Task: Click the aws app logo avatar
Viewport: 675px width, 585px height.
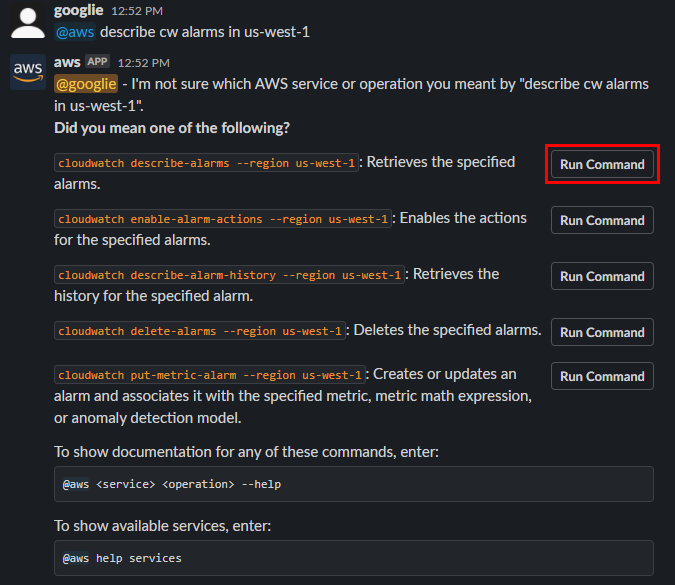Action: pyautogui.click(x=28, y=72)
